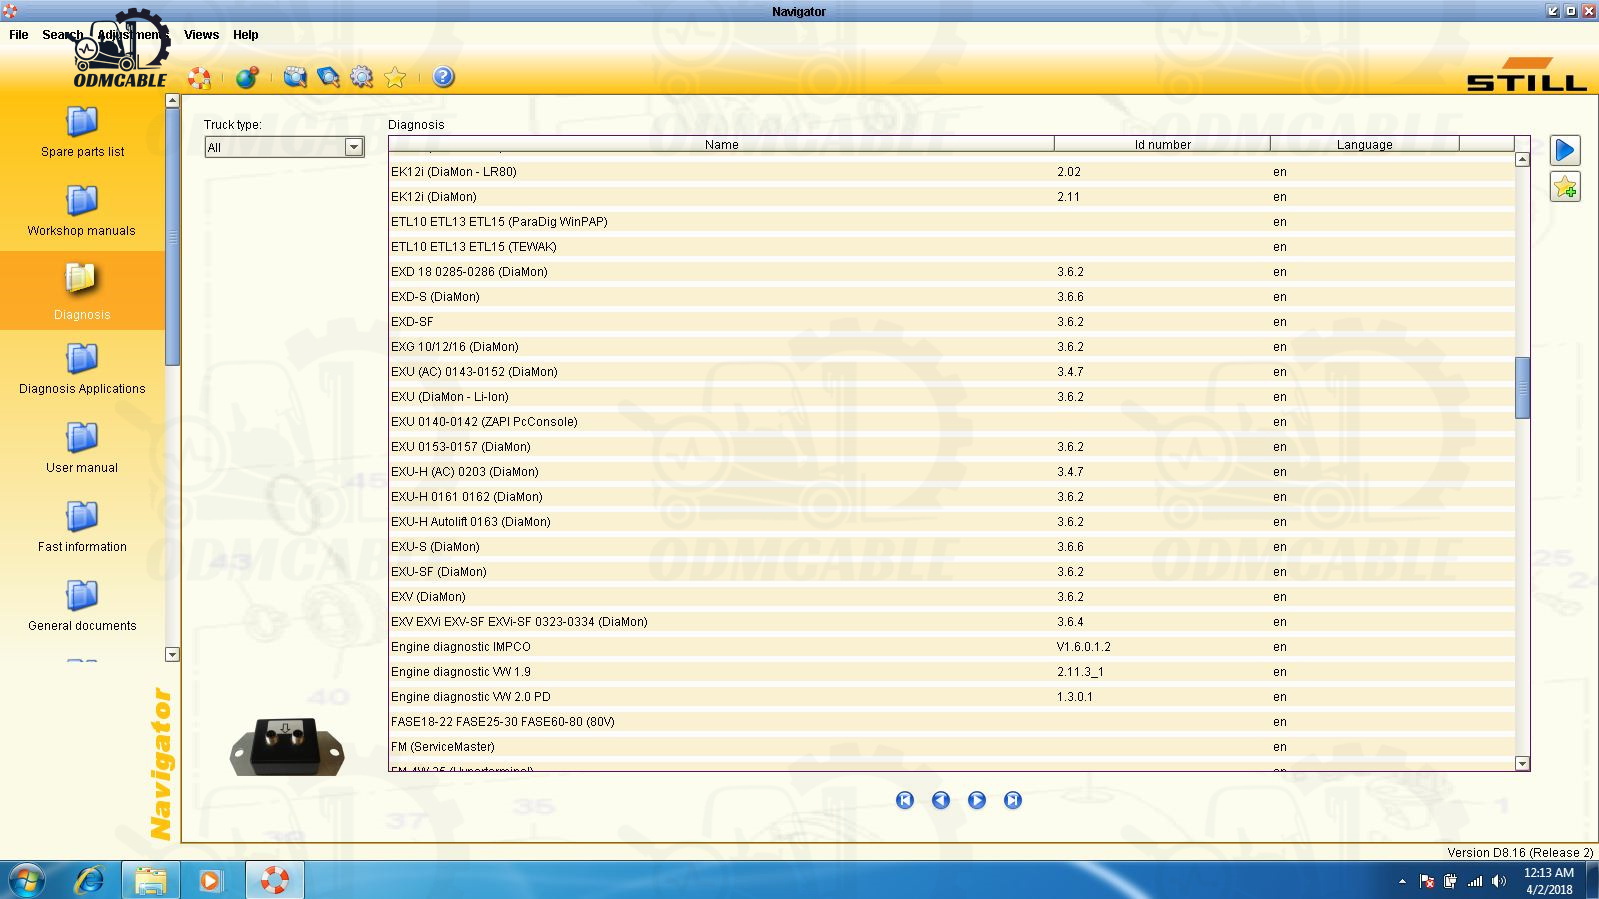Viewport: 1599px width, 899px height.
Task: Click the yellow star favorites toolbar icon
Action: click(395, 77)
